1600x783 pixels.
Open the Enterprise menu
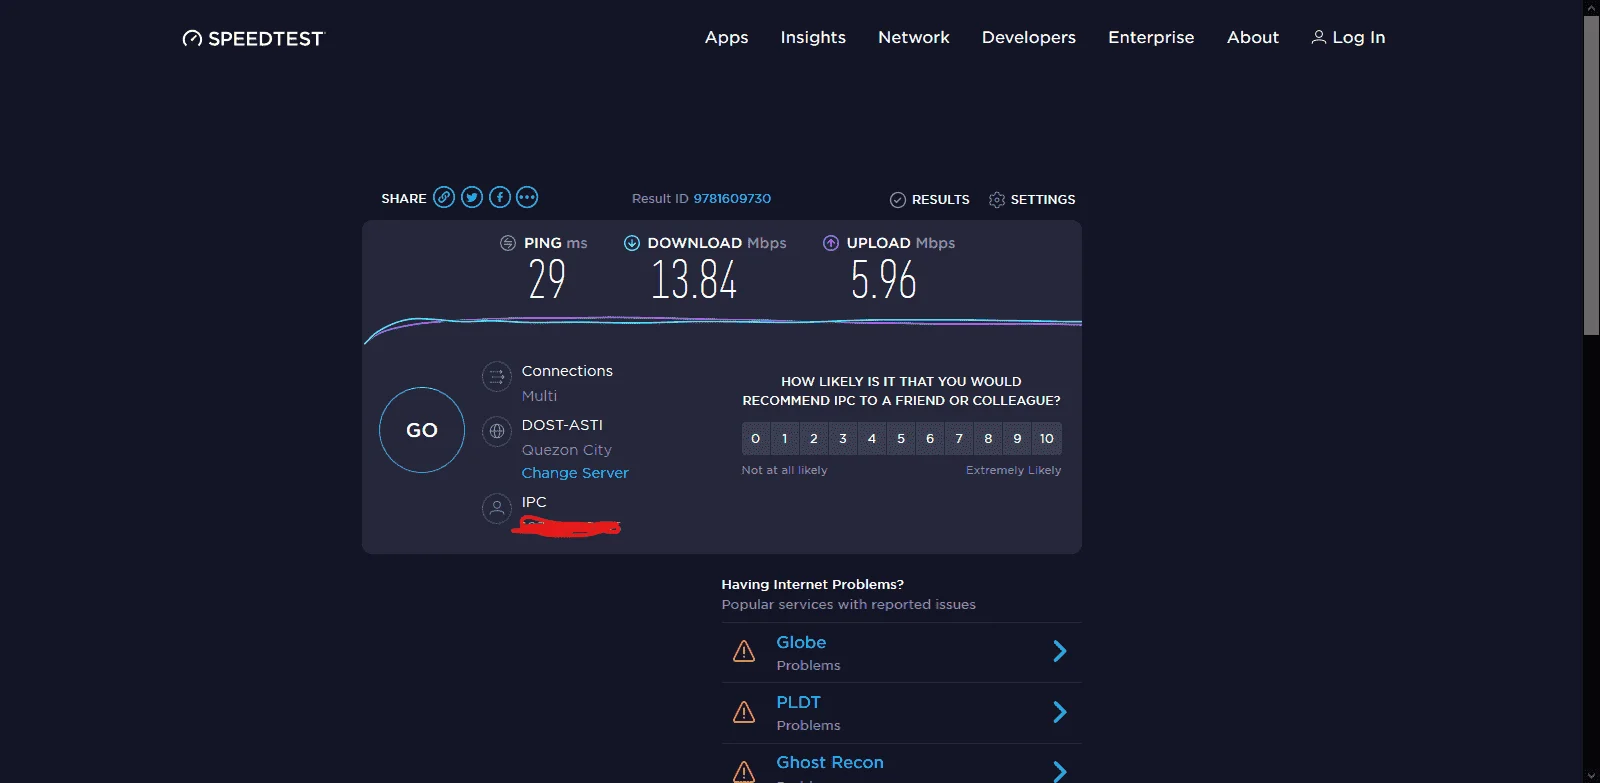coord(1151,38)
